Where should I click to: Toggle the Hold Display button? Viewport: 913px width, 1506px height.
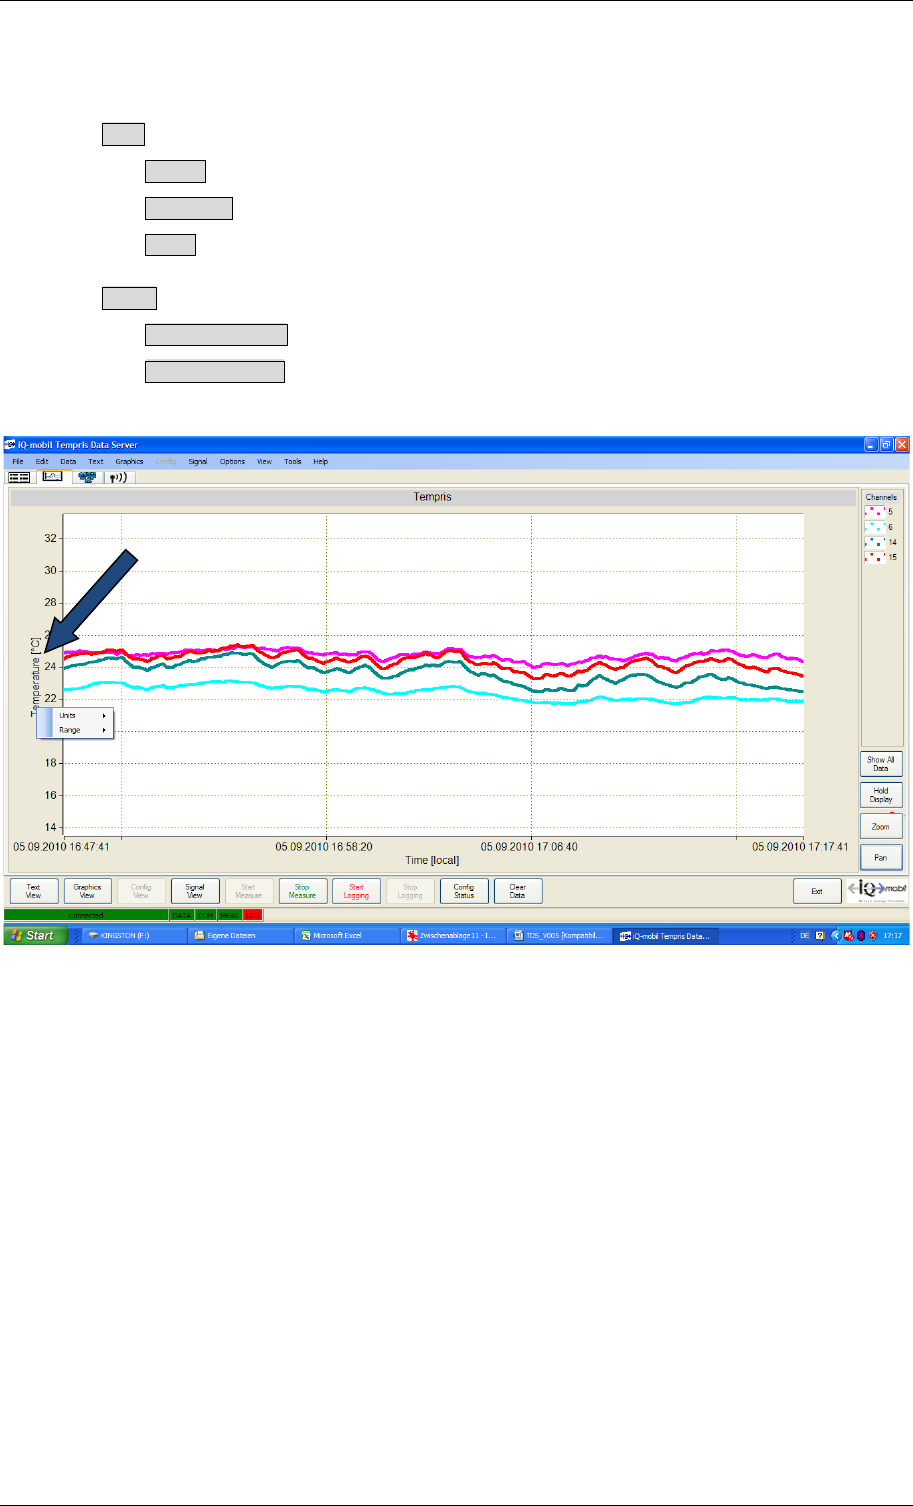click(x=881, y=795)
